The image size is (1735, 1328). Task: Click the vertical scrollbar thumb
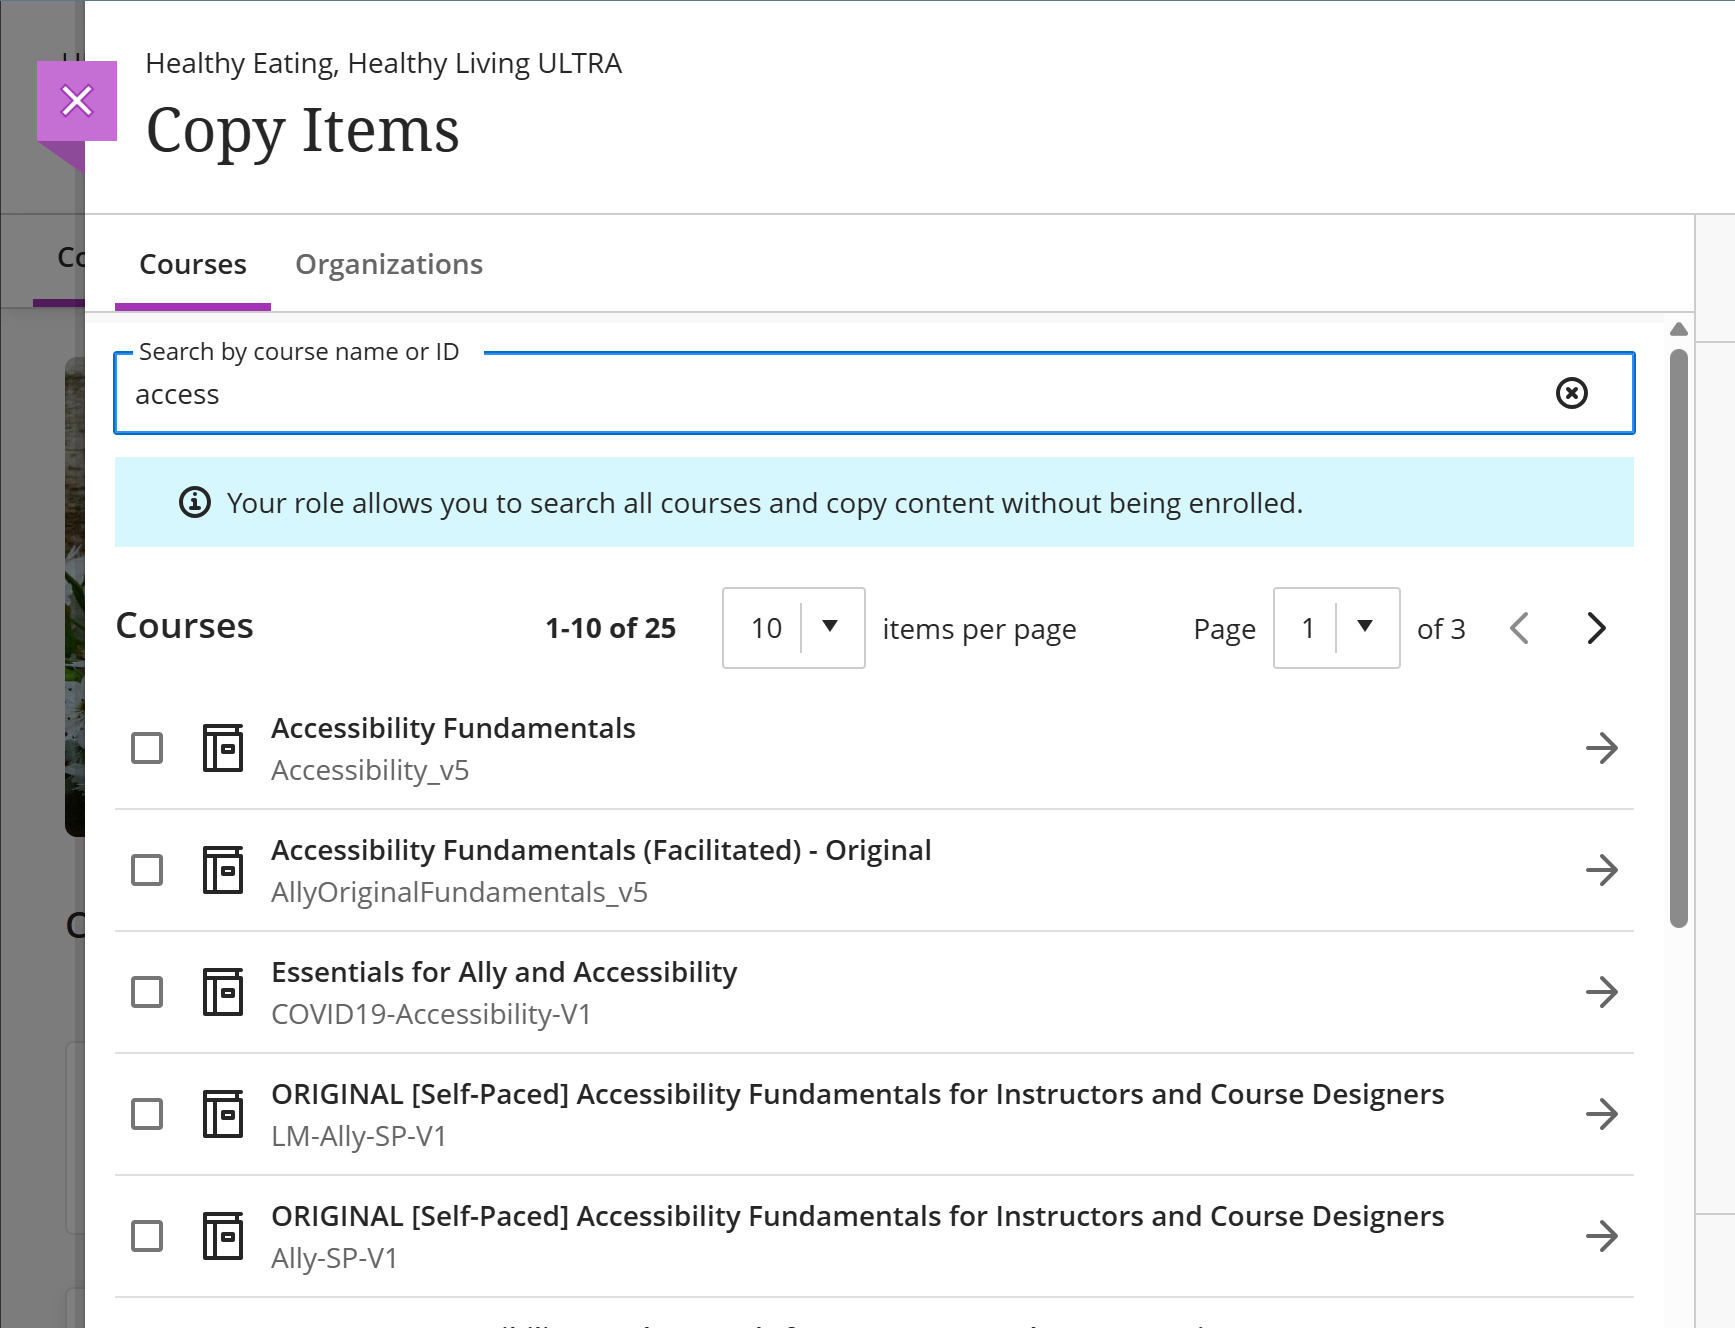click(1679, 638)
